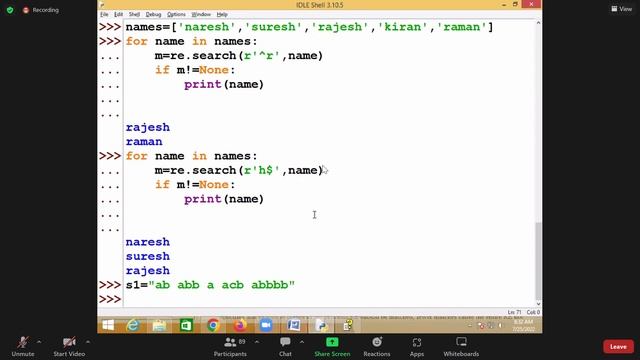Click the names list definition line
The width and height of the screenshot is (640, 360).
[x=309, y=27]
